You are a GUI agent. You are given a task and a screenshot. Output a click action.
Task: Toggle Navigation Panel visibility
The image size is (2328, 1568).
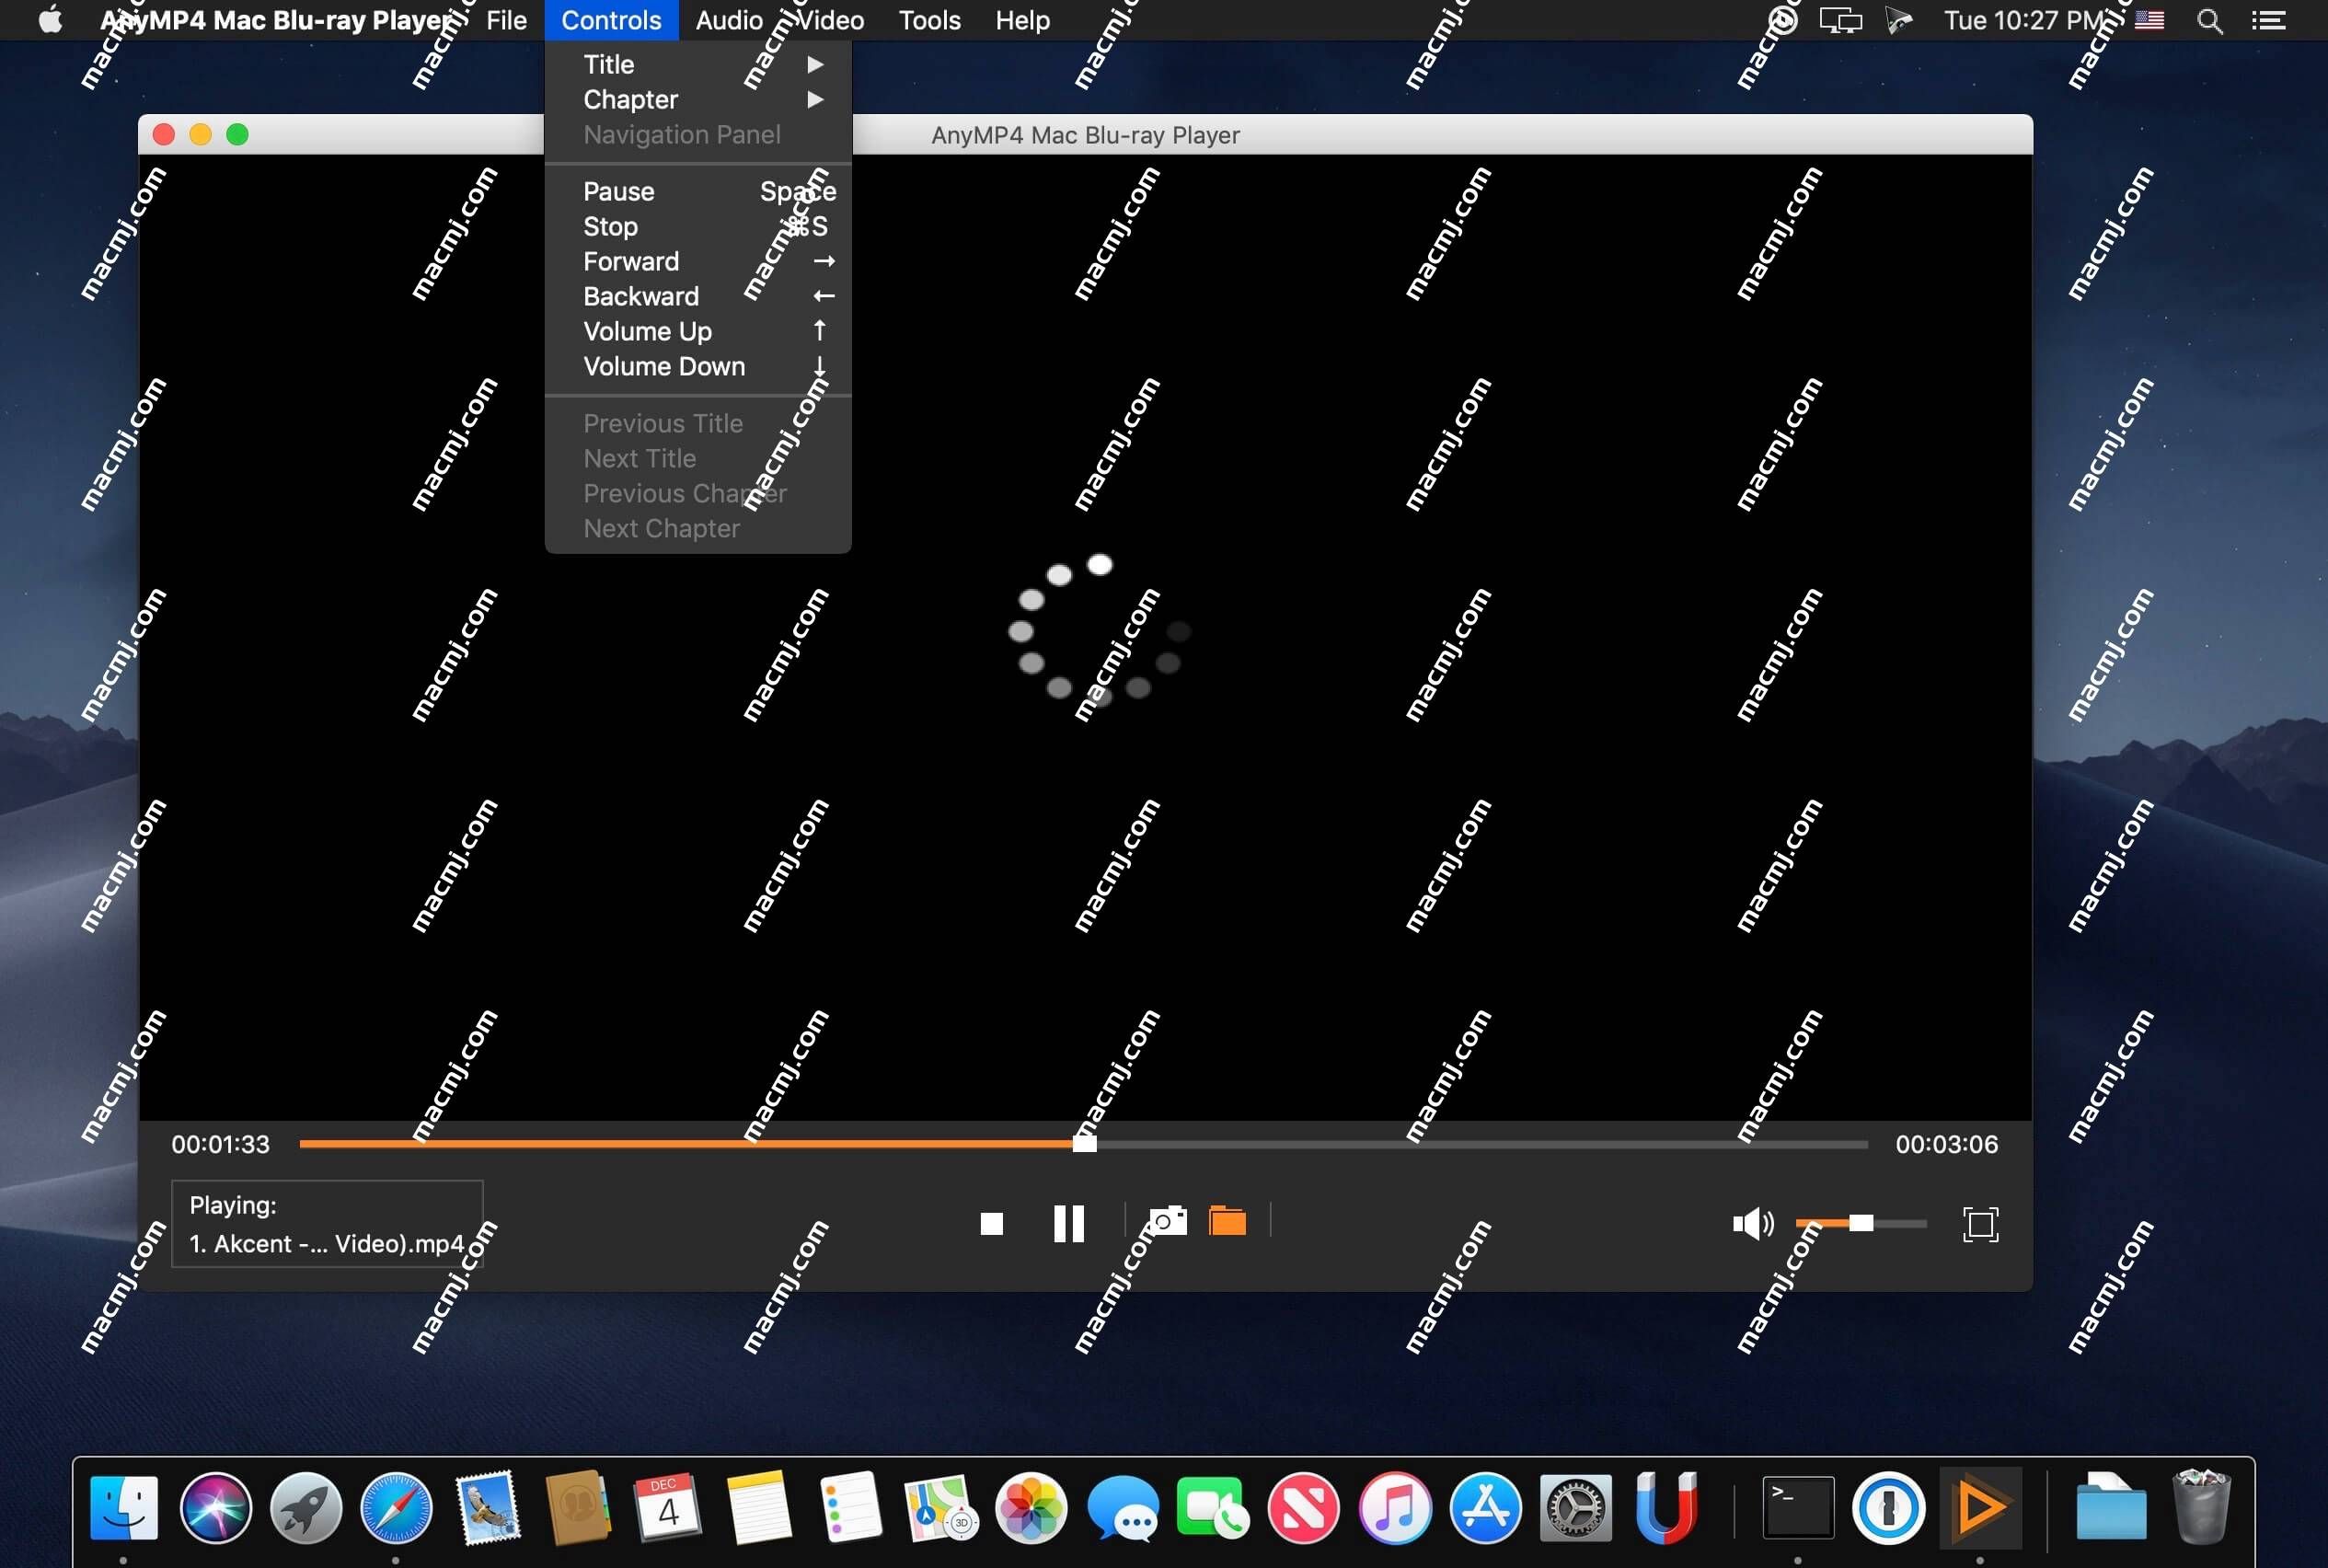pos(682,134)
